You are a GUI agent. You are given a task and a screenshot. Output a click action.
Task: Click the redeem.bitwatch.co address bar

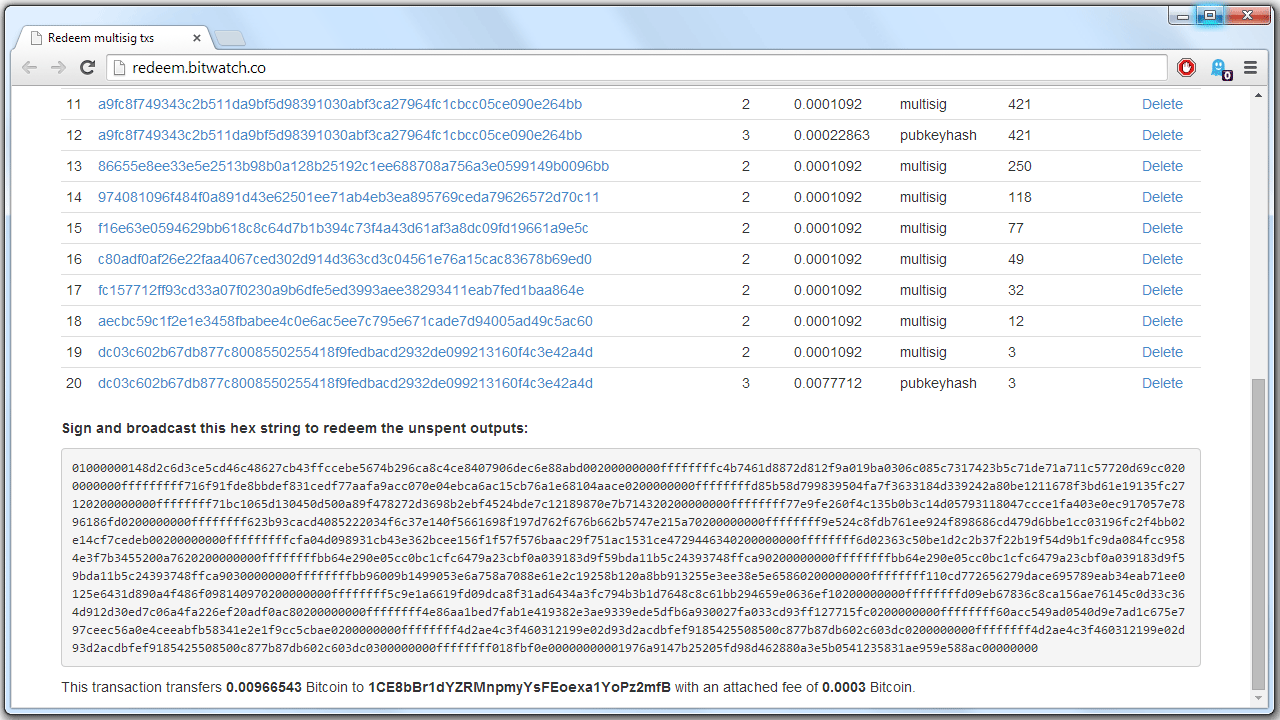click(640, 68)
